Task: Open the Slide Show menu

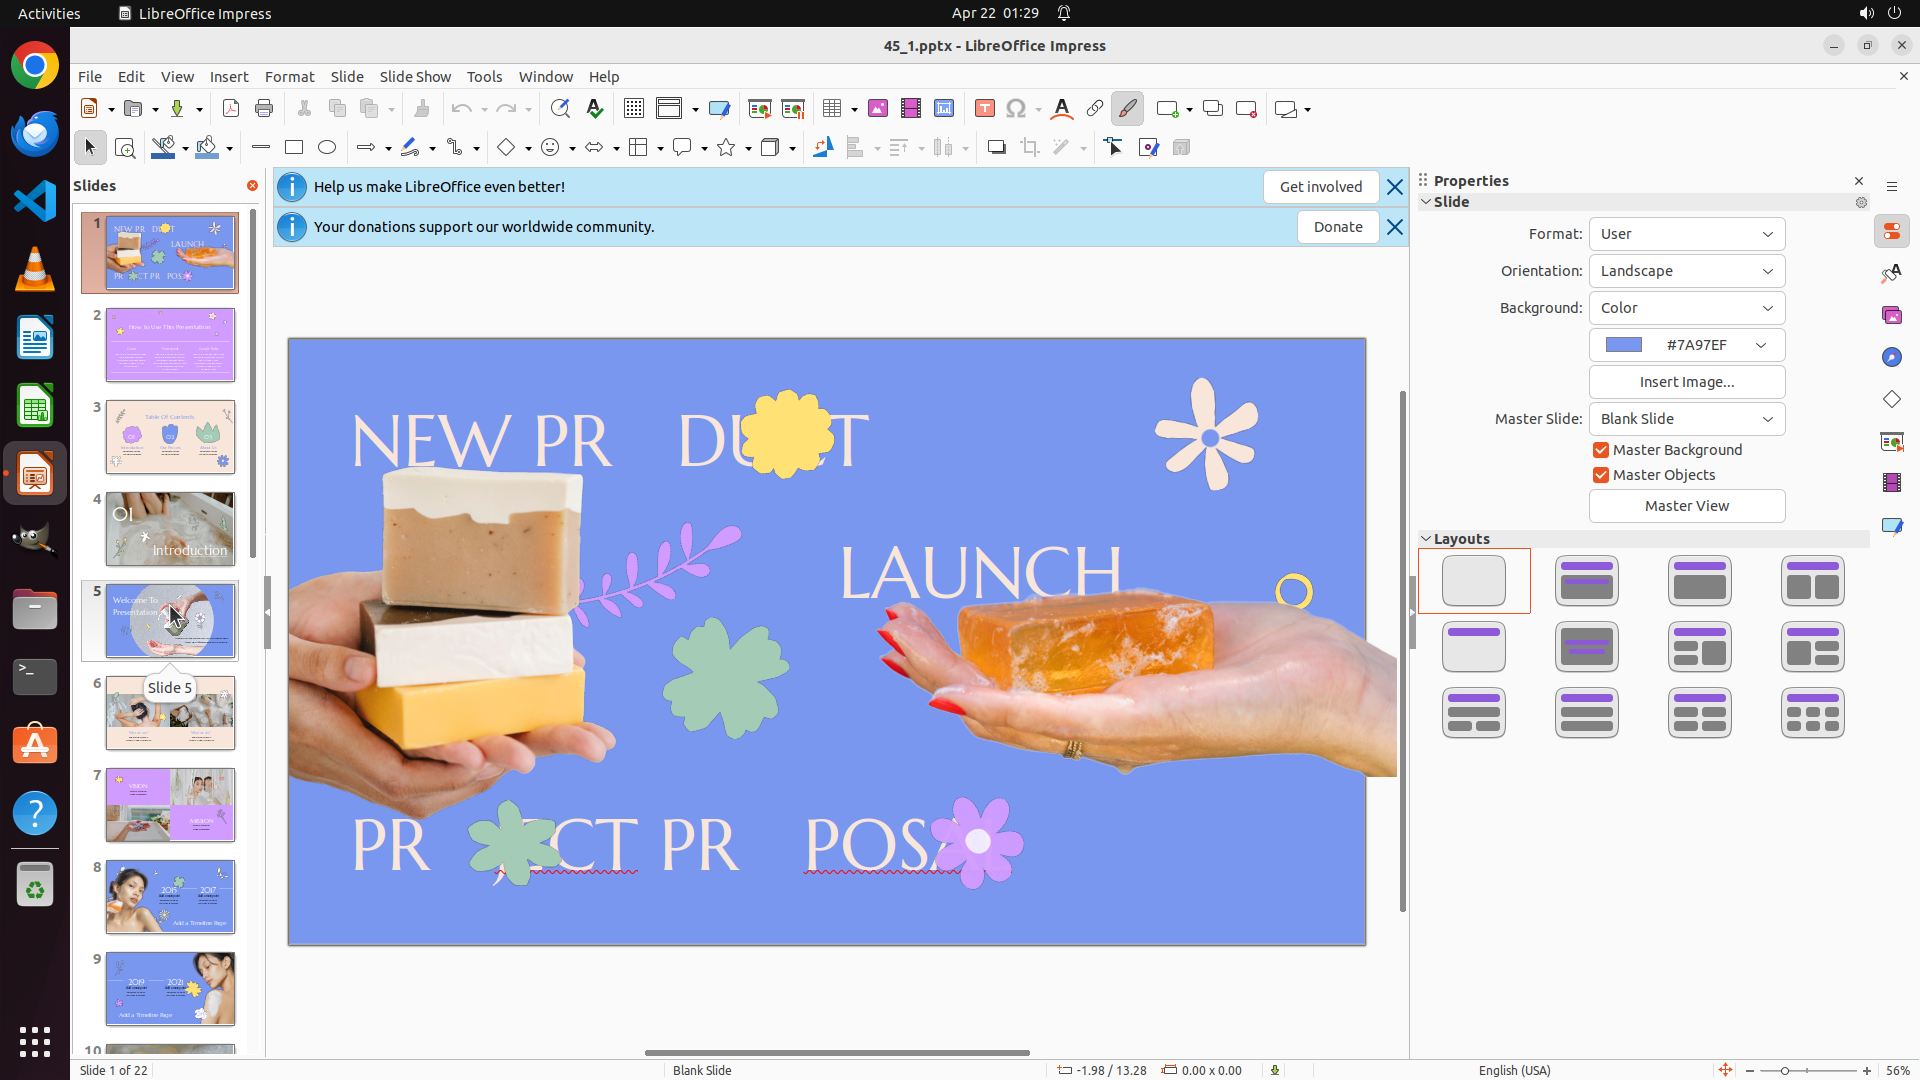Action: (415, 77)
